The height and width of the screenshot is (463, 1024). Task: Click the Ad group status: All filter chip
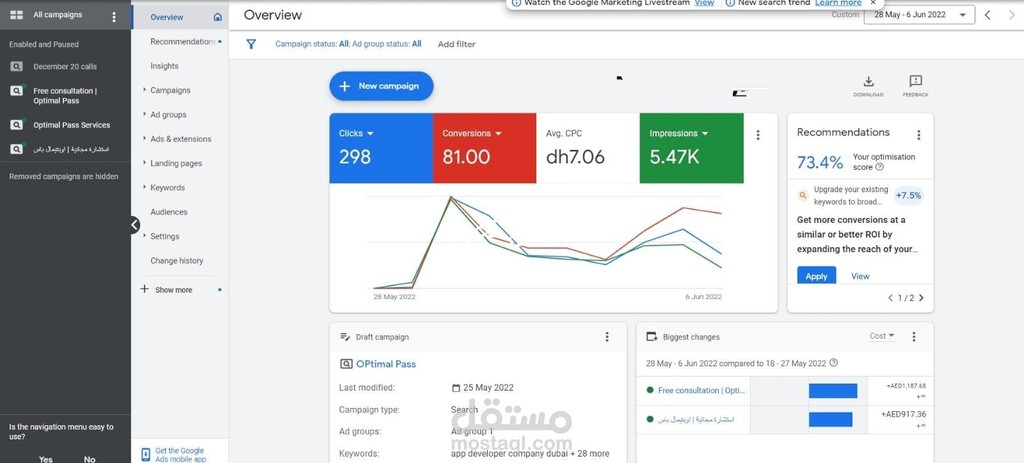pyautogui.click(x=387, y=44)
